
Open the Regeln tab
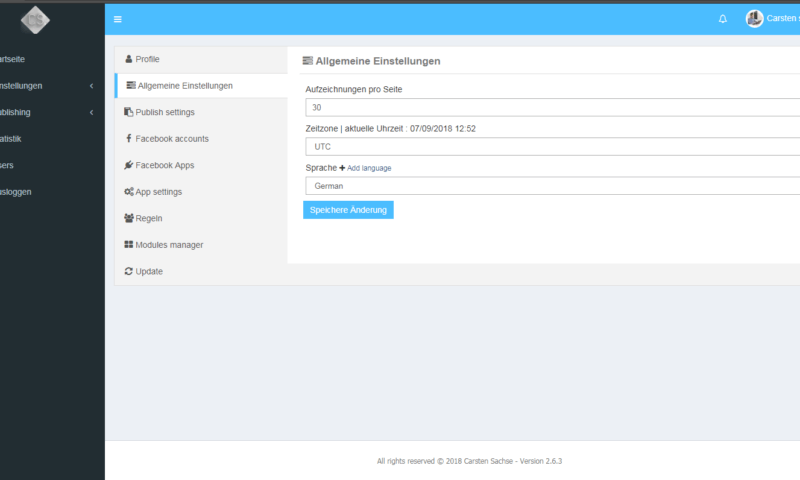[x=201, y=218]
